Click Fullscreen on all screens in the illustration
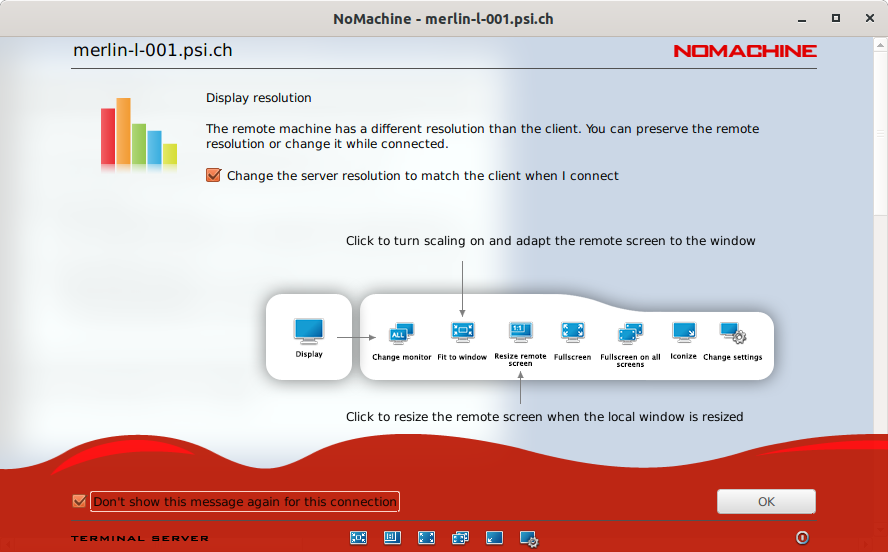The height and width of the screenshot is (552, 888). tap(630, 334)
